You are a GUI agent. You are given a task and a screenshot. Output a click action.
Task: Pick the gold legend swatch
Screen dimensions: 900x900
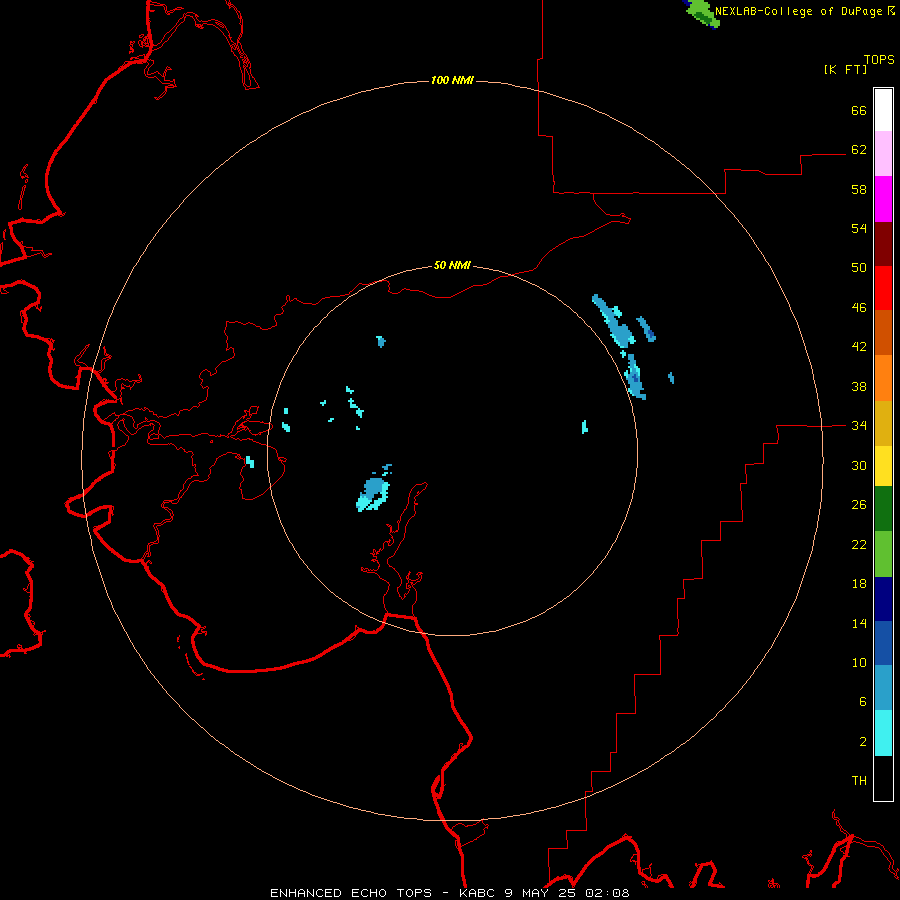click(x=883, y=423)
